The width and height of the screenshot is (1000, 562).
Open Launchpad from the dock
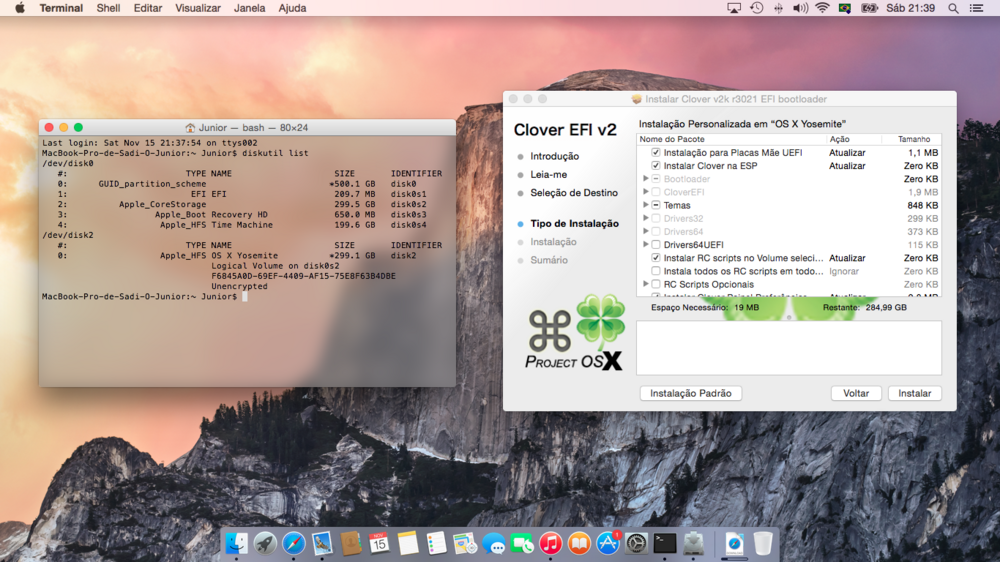pyautogui.click(x=265, y=543)
